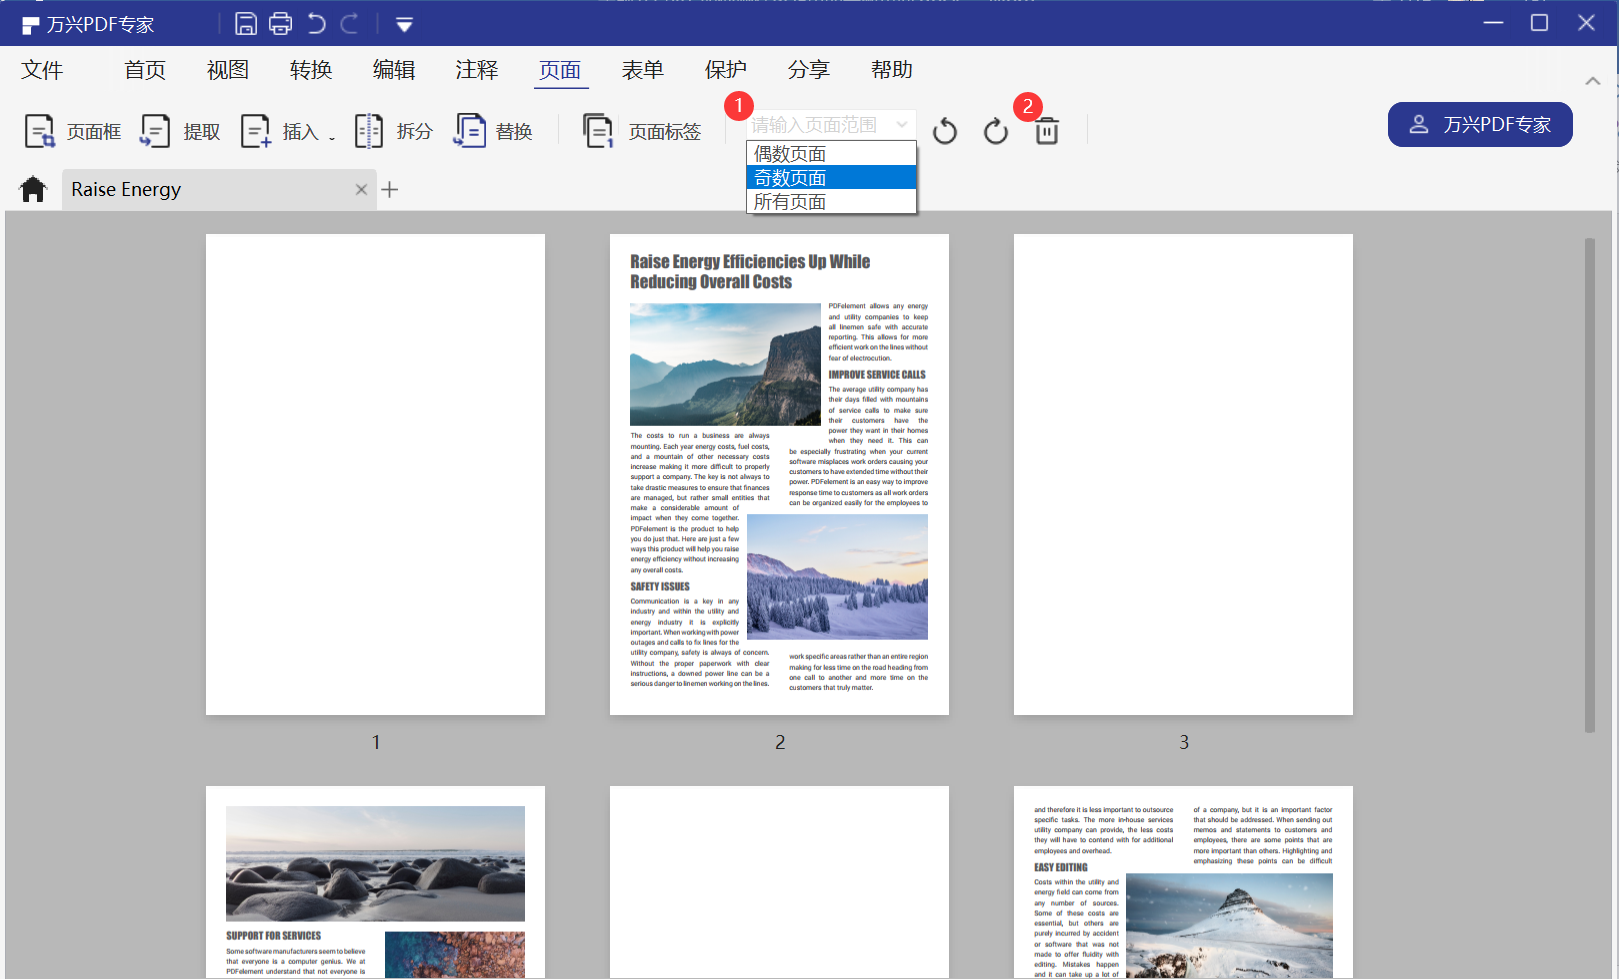Choose 奇数页面 from the dropdown list

pyautogui.click(x=831, y=178)
